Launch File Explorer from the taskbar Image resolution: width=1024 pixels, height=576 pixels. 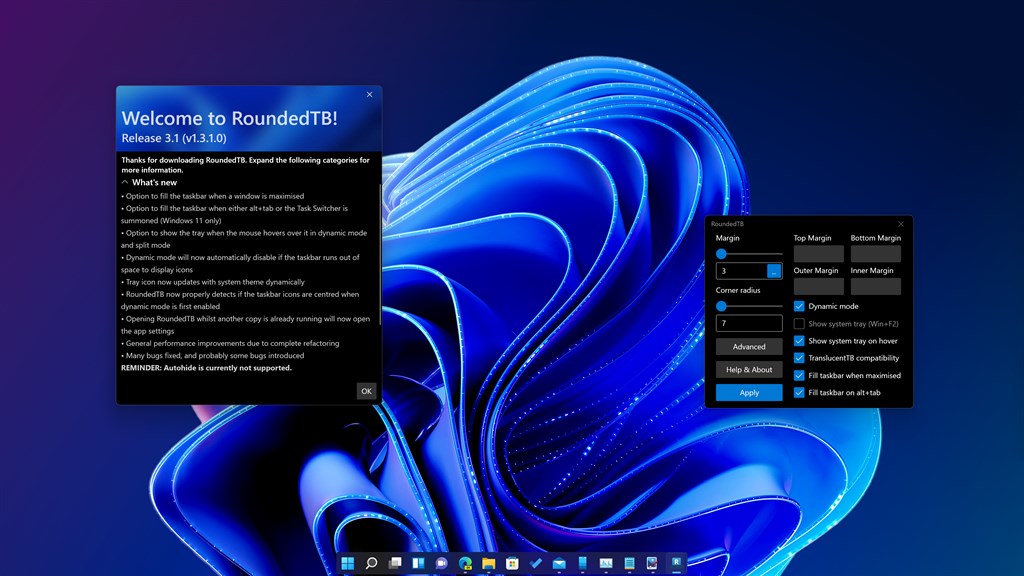(487, 563)
